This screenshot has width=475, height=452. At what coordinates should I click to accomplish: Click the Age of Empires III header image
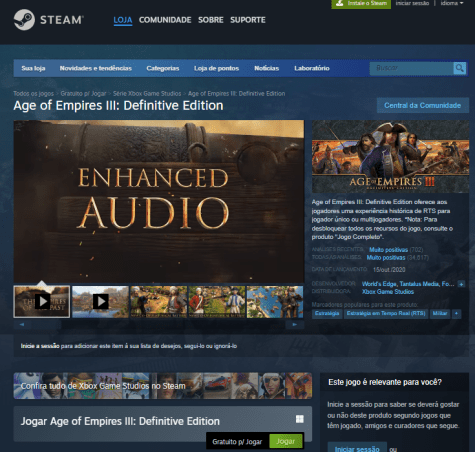390,156
